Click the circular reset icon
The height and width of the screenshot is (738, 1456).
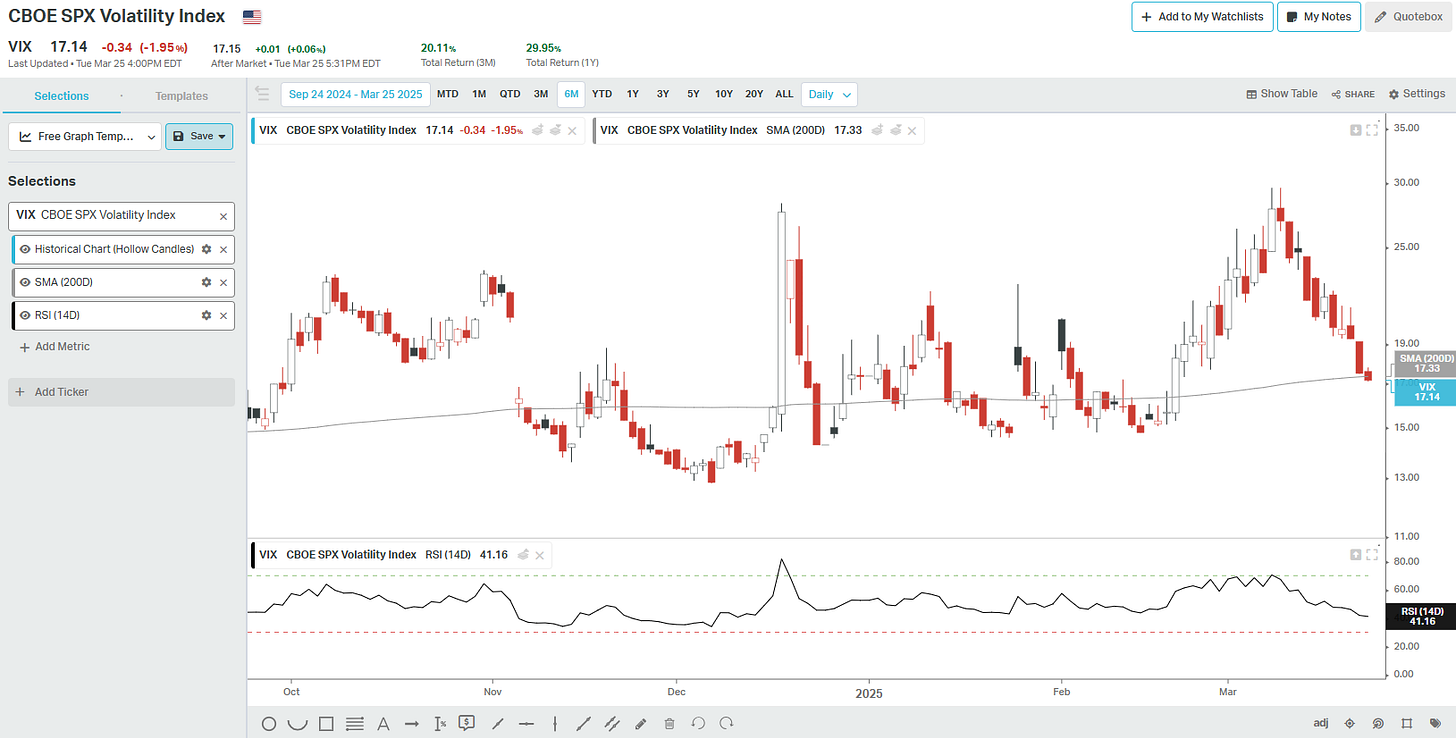pyautogui.click(x=1379, y=724)
